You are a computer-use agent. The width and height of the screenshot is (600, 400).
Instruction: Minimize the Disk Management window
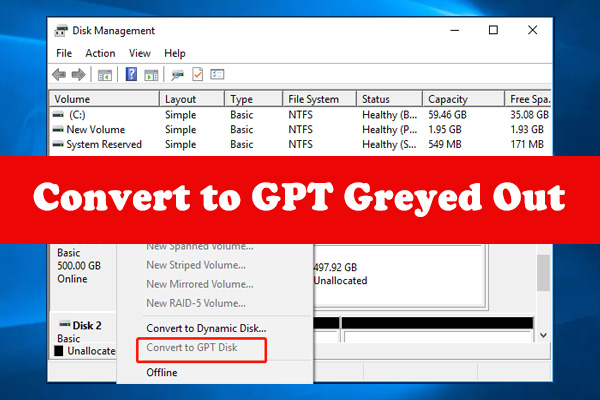coord(455,30)
